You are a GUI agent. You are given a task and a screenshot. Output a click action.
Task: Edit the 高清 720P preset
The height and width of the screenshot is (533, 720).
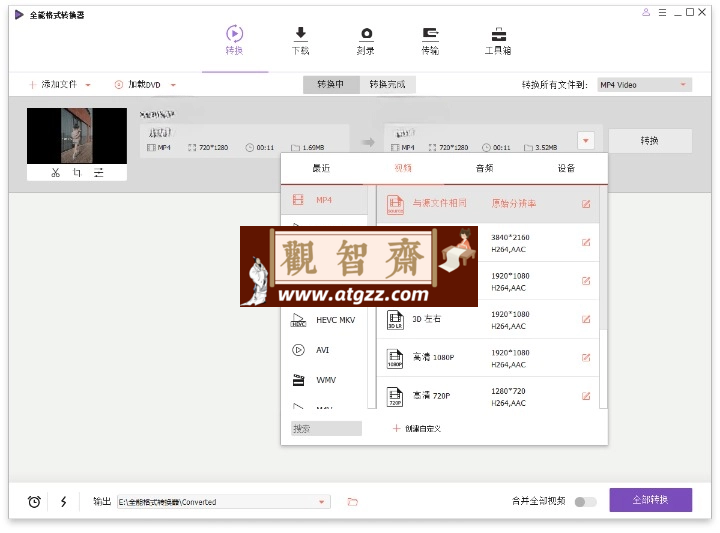coord(586,396)
